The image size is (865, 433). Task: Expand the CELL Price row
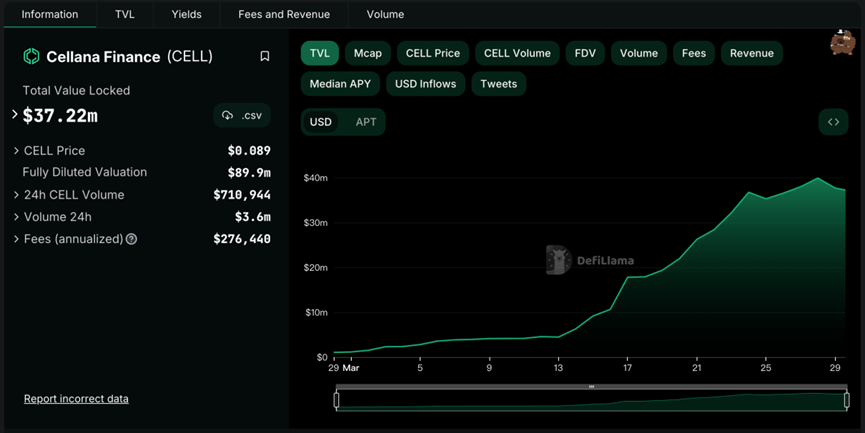tap(16, 151)
